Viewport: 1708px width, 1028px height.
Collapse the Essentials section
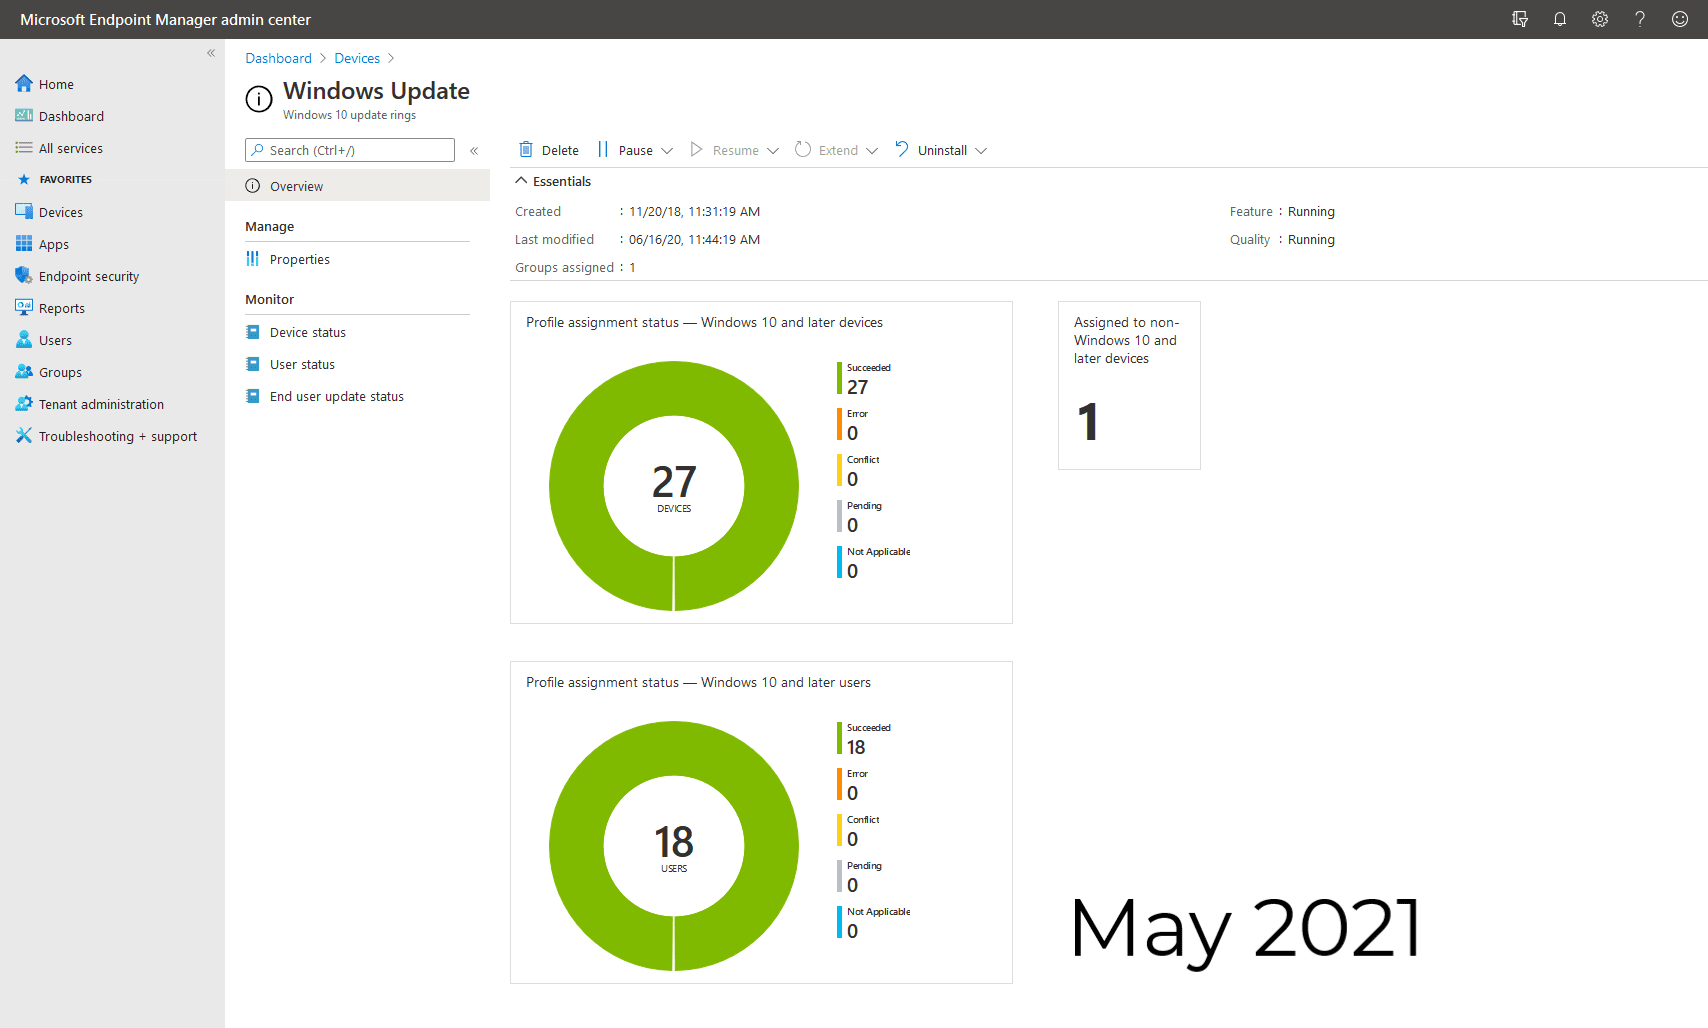coord(521,181)
